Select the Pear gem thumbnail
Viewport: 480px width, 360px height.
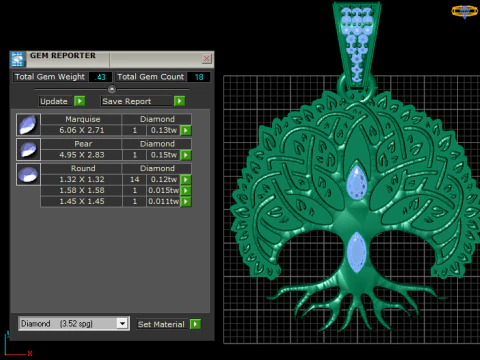pyautogui.click(x=28, y=149)
